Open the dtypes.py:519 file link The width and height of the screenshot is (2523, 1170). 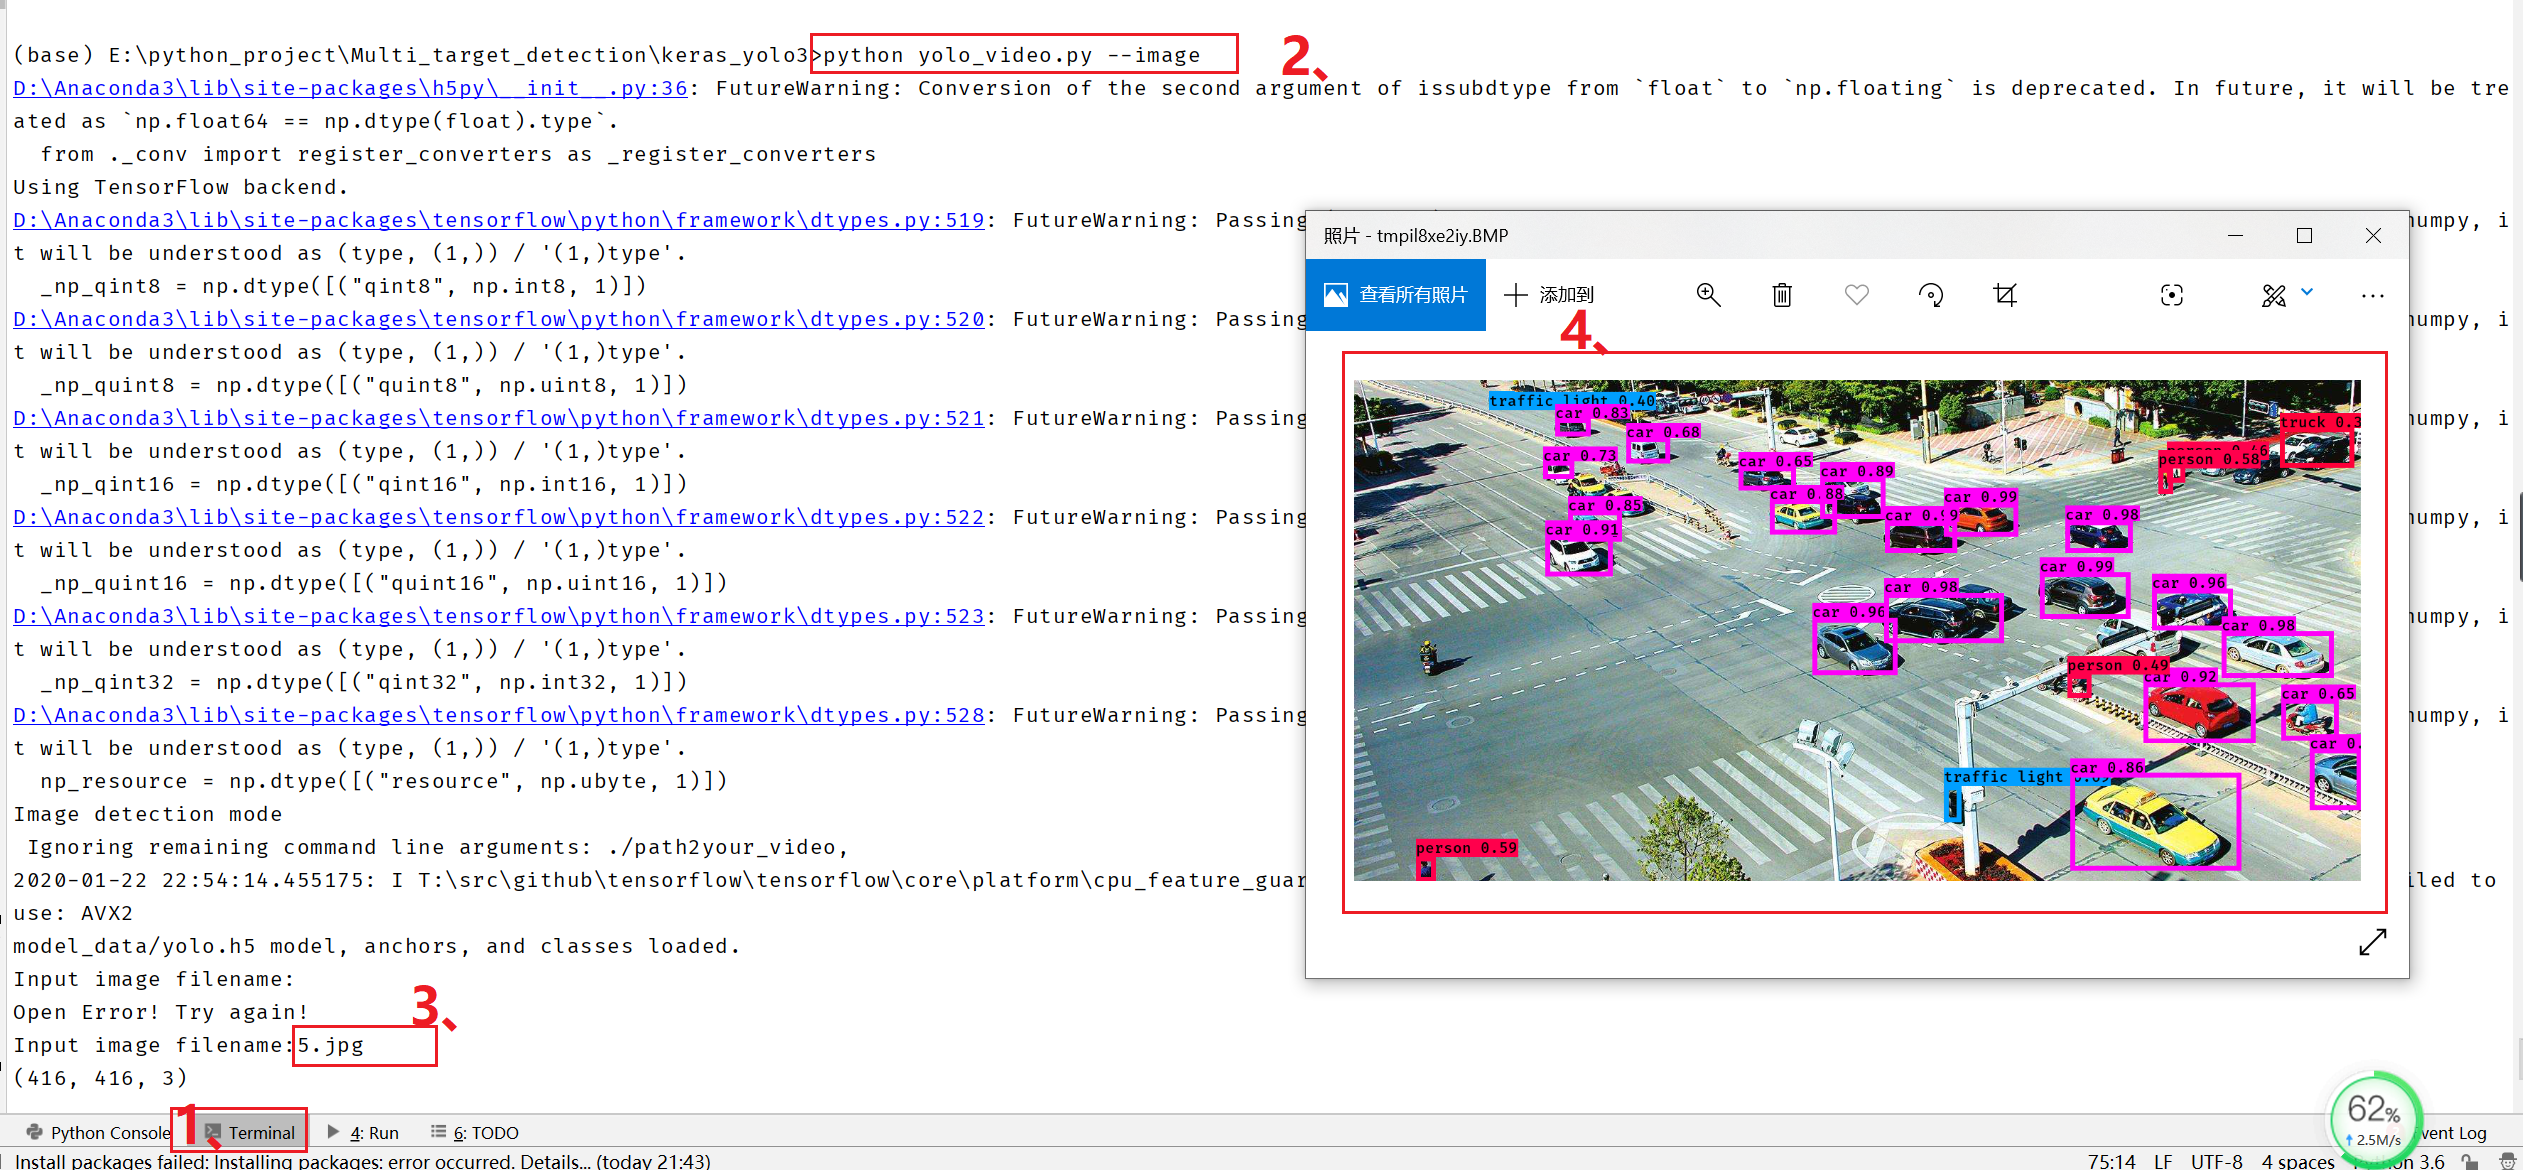499,220
